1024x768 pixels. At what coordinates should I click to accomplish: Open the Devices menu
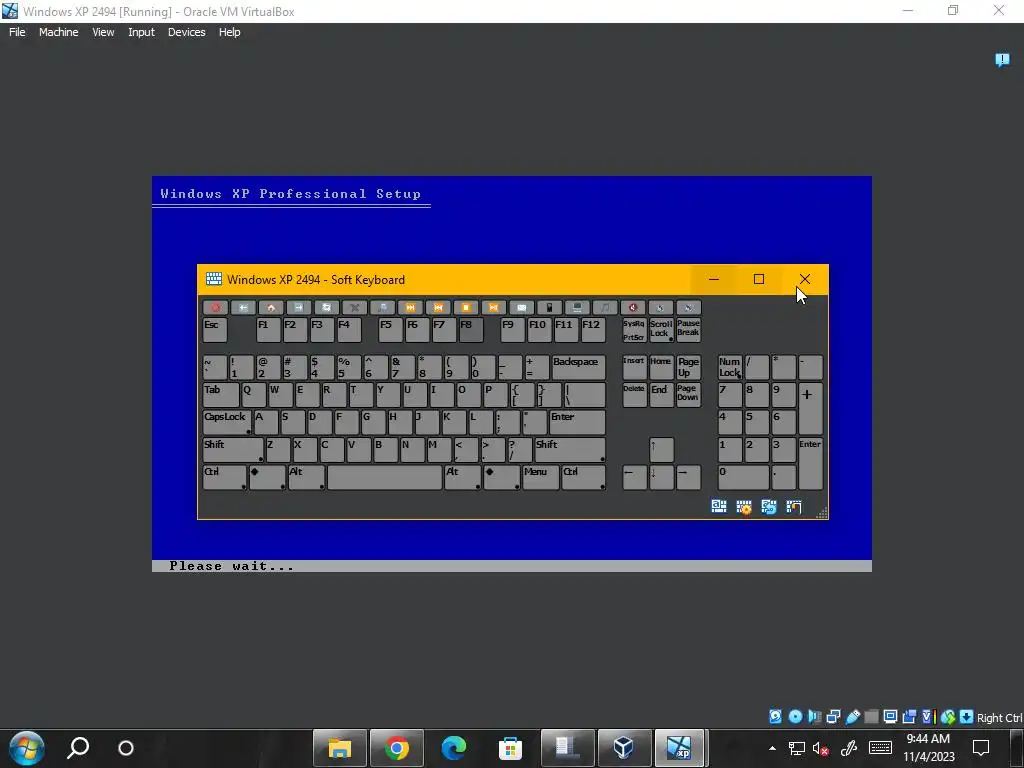click(x=186, y=32)
